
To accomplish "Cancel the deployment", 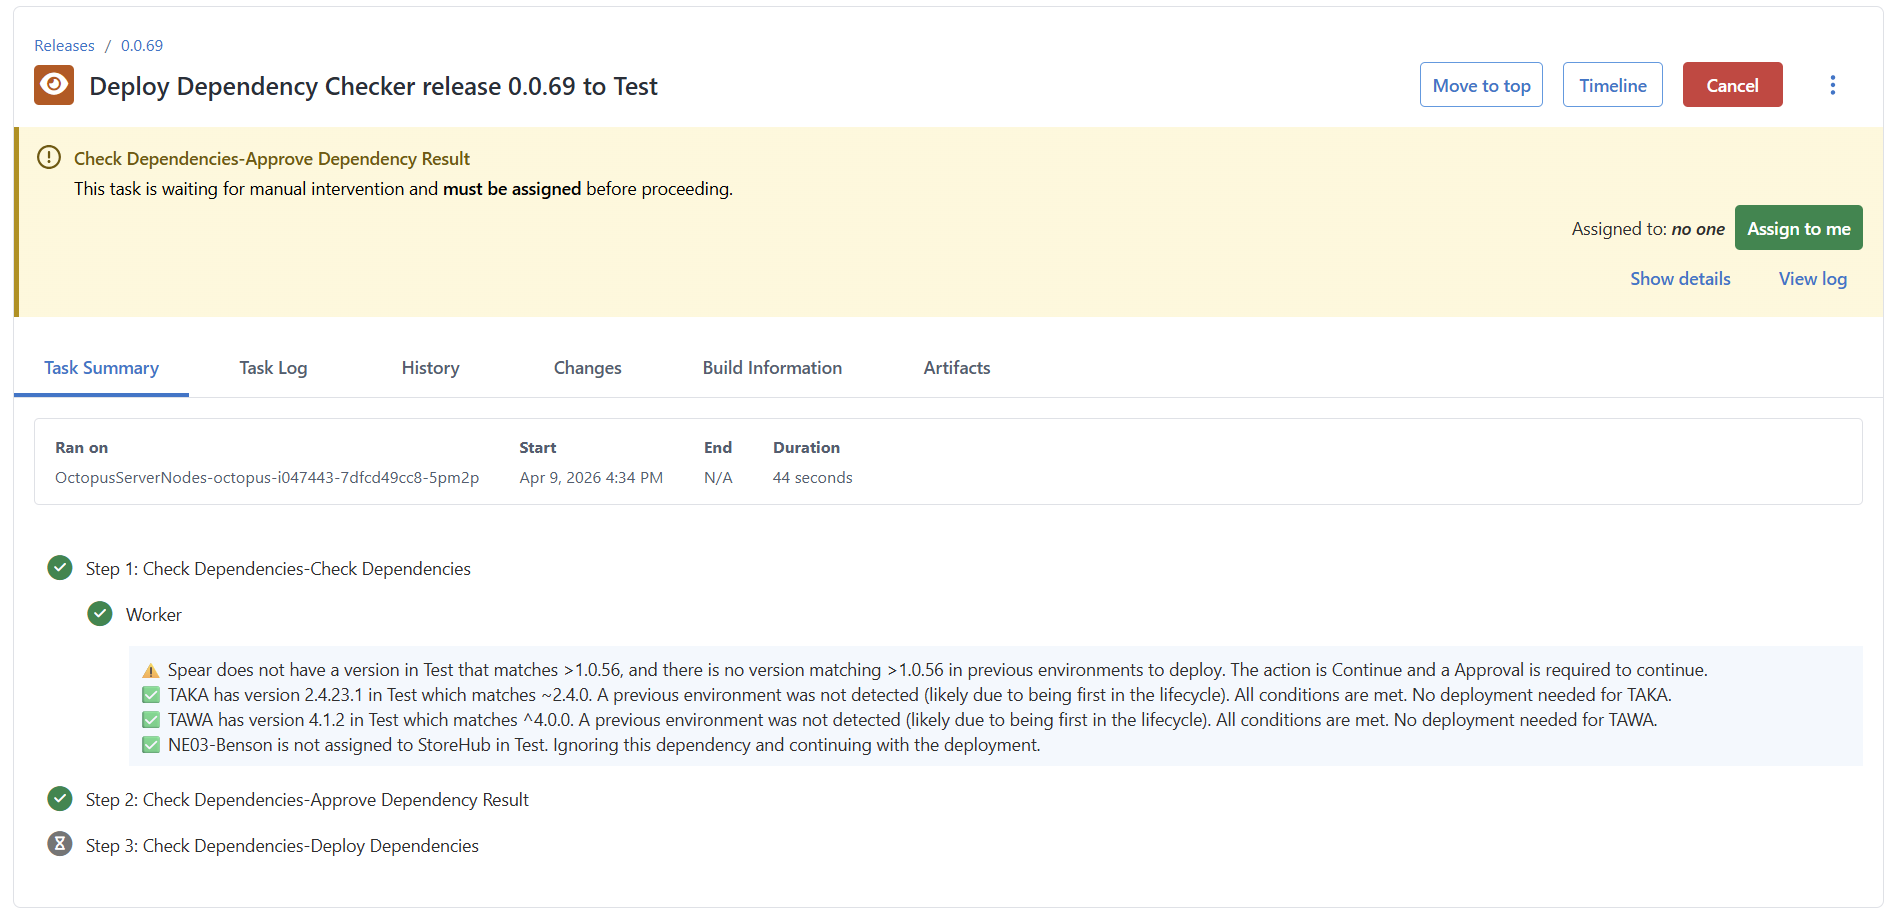I will 1732,84.
